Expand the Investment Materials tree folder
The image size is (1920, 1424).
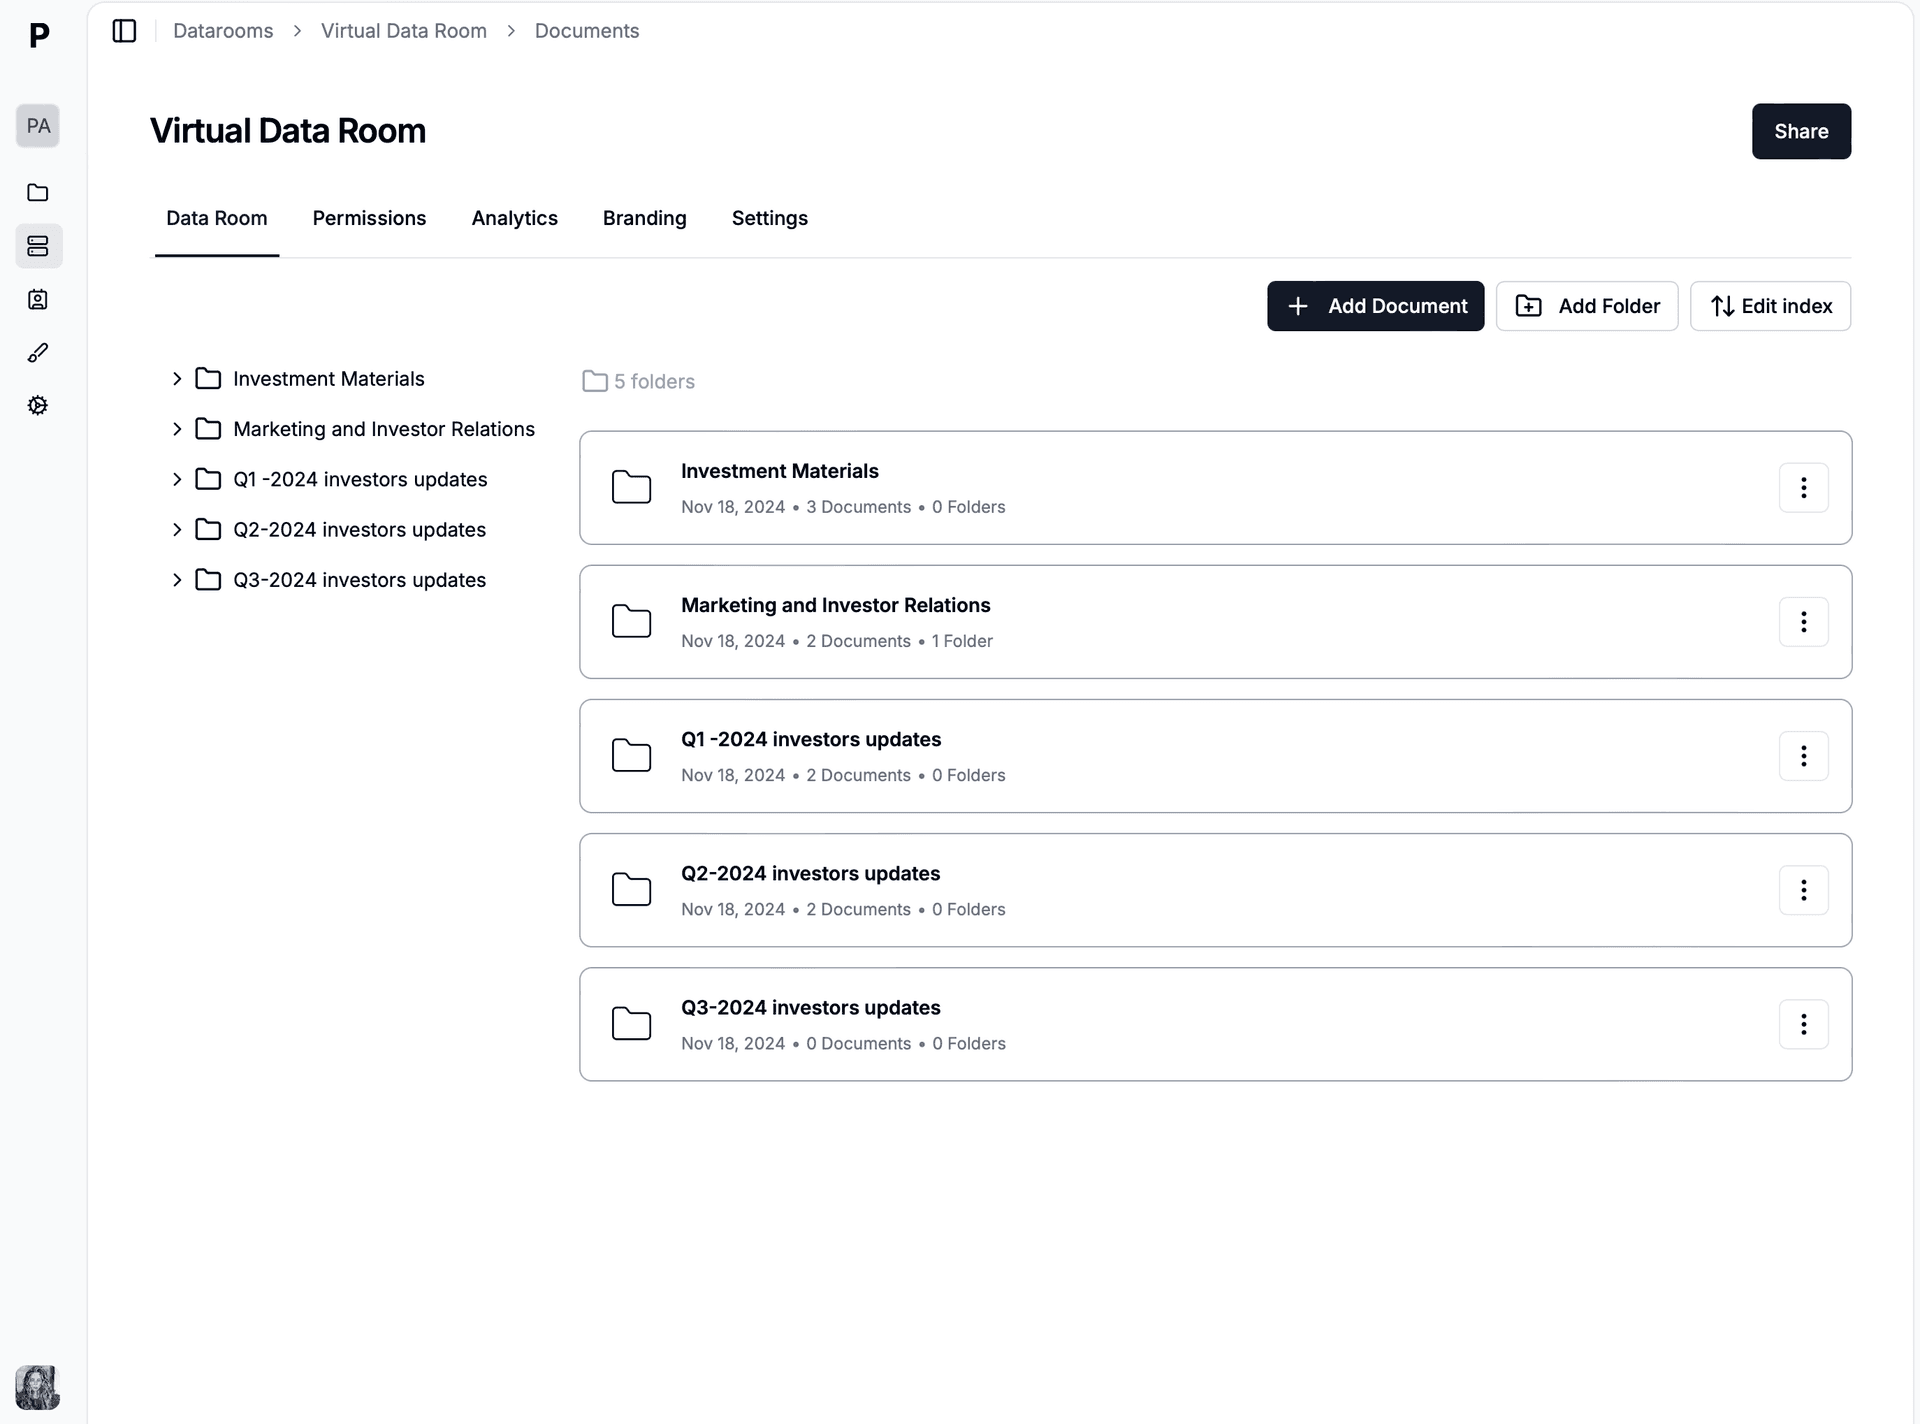pos(177,378)
